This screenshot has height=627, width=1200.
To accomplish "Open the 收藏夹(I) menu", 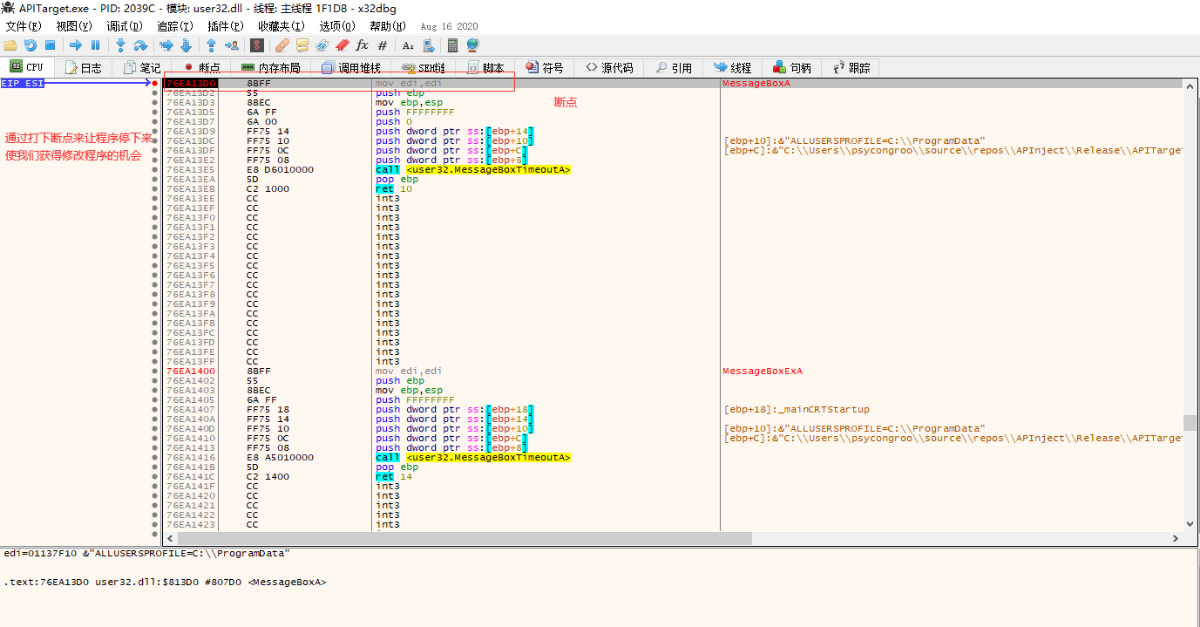I will 282,26.
